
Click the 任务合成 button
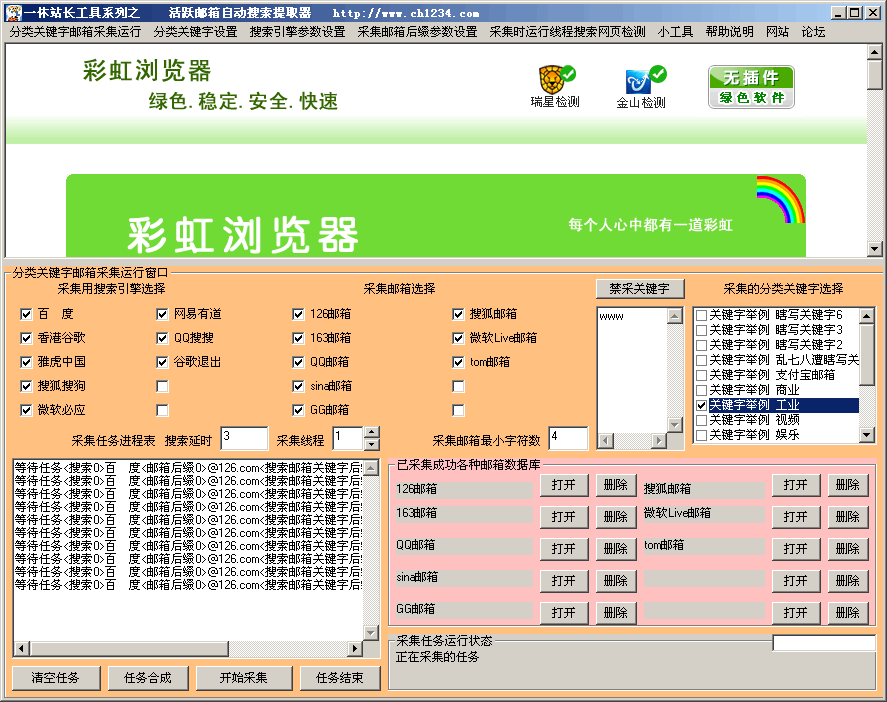click(x=148, y=678)
